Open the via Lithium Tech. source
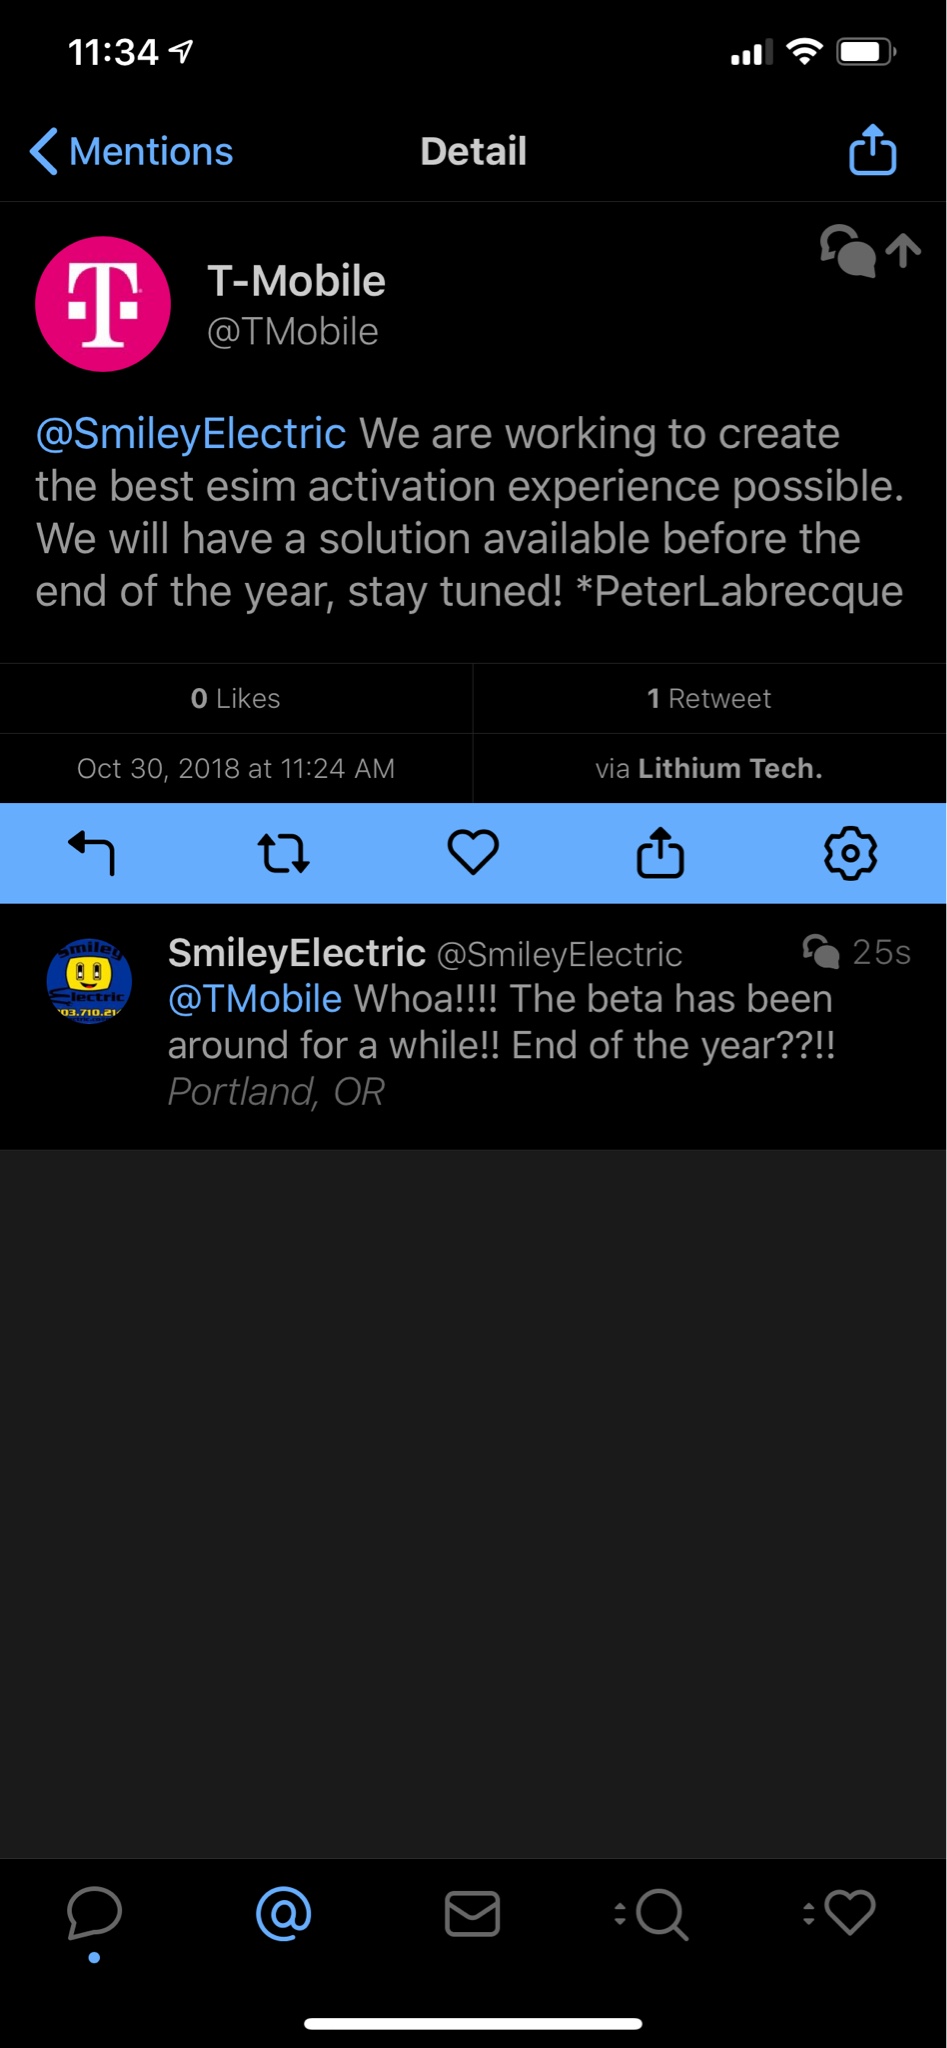Screen dimensions: 947x2048 click(709, 768)
